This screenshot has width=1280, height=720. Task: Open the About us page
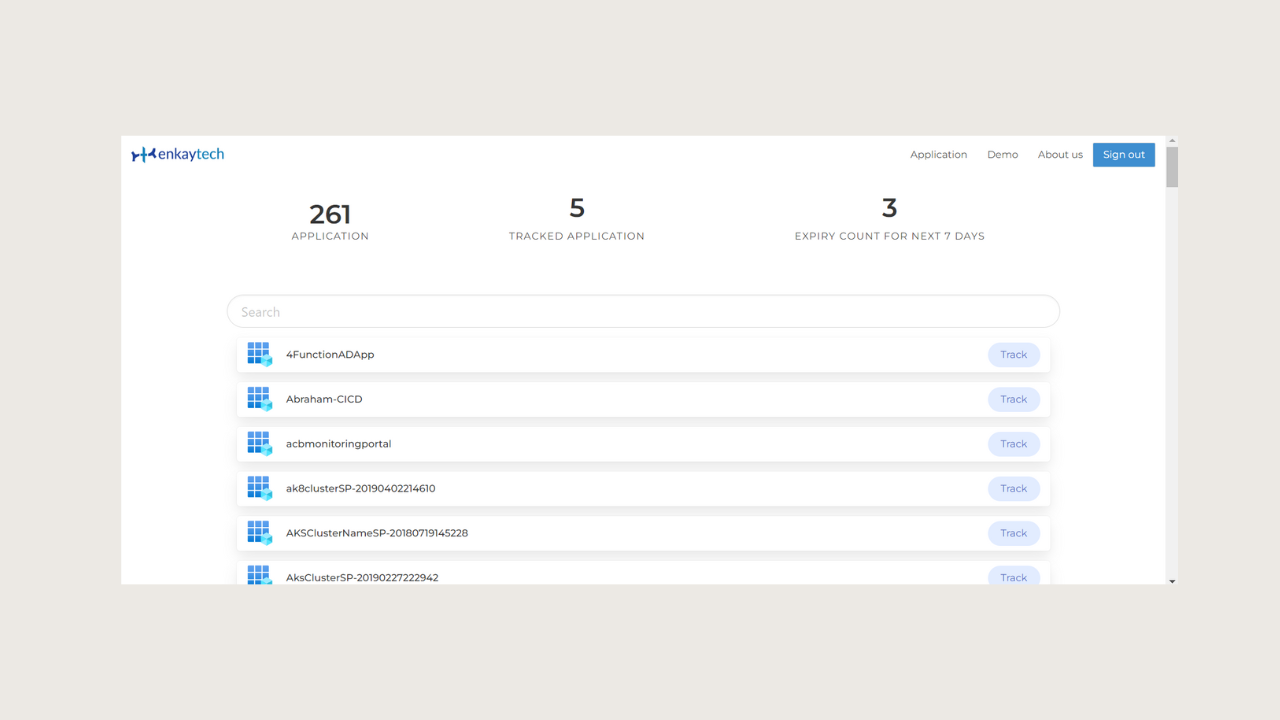pos(1060,155)
